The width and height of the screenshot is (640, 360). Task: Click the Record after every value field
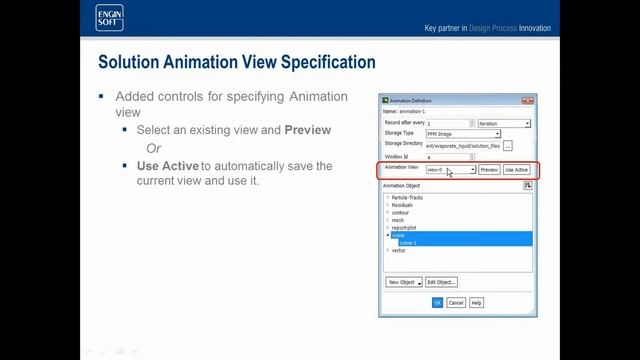tap(447, 123)
